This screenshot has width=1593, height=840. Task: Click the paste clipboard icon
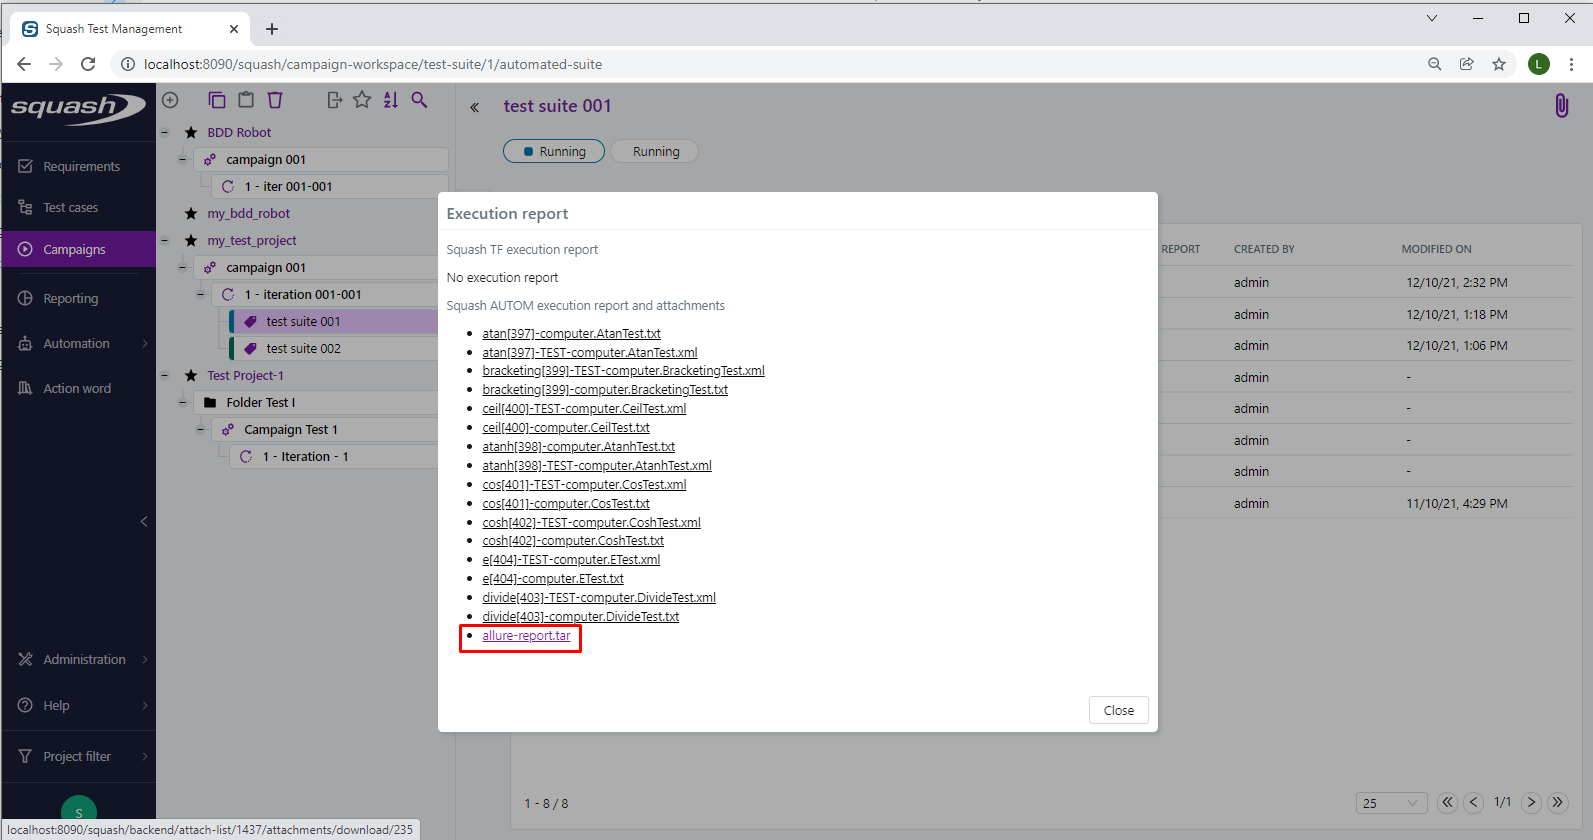click(x=246, y=100)
